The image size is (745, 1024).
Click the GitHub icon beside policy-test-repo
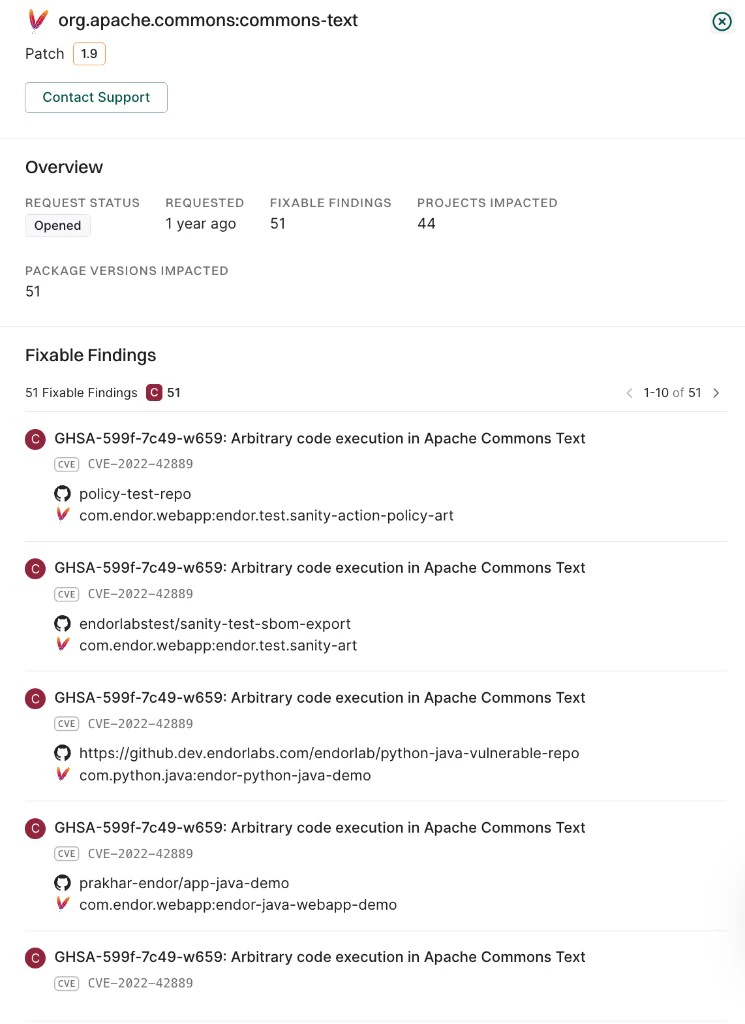coord(63,494)
